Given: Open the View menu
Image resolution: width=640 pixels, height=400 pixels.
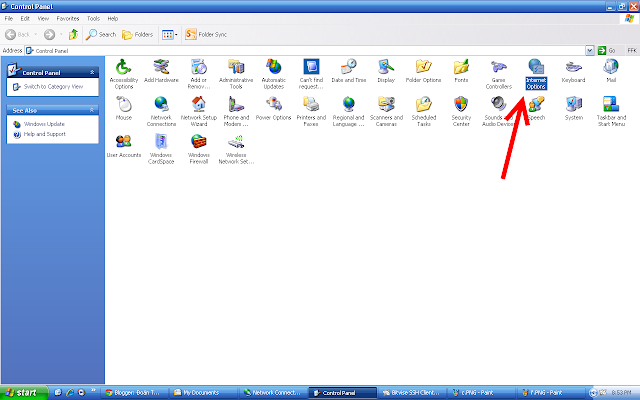Looking at the screenshot, I should pyautogui.click(x=43, y=18).
